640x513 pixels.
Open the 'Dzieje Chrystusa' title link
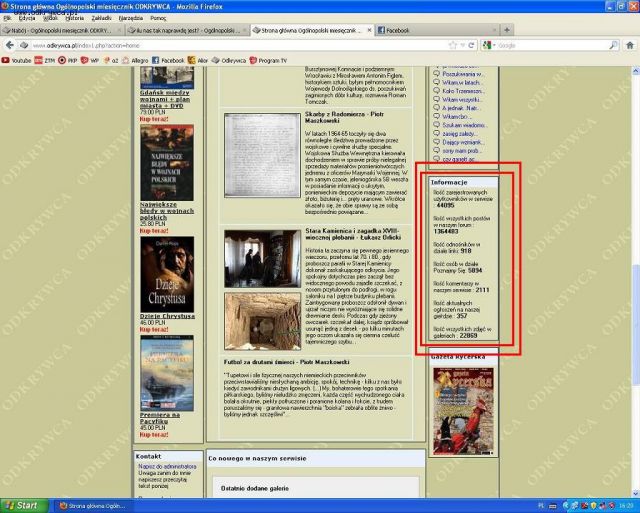coord(167,316)
